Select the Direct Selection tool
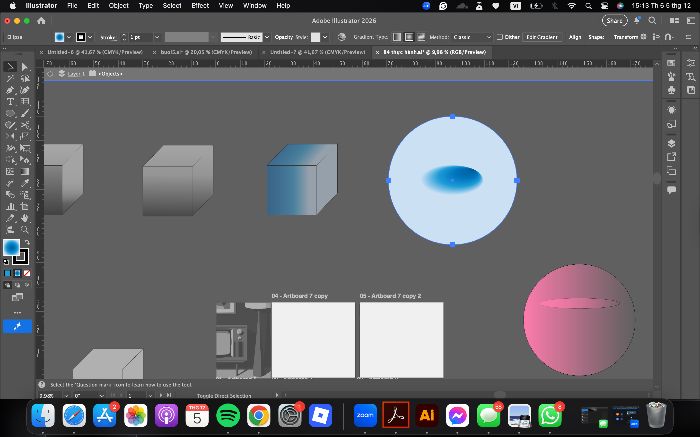 pyautogui.click(x=25, y=67)
